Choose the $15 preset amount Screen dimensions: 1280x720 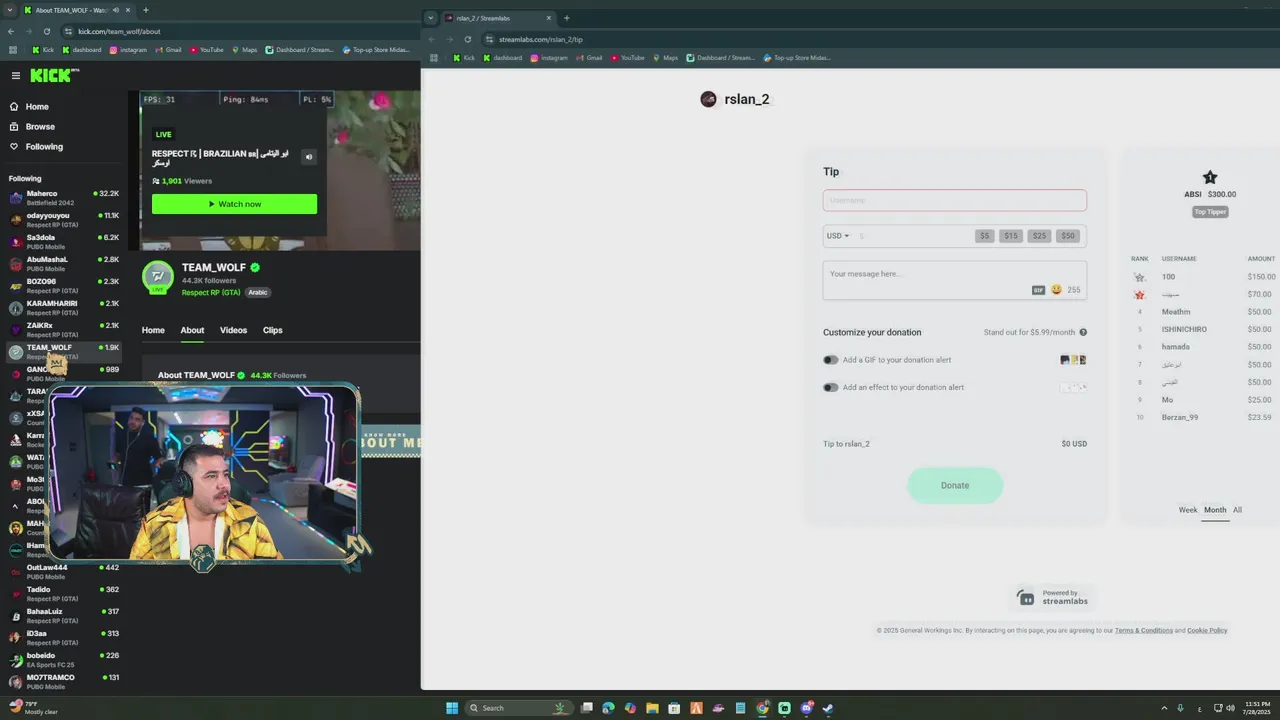1011,236
